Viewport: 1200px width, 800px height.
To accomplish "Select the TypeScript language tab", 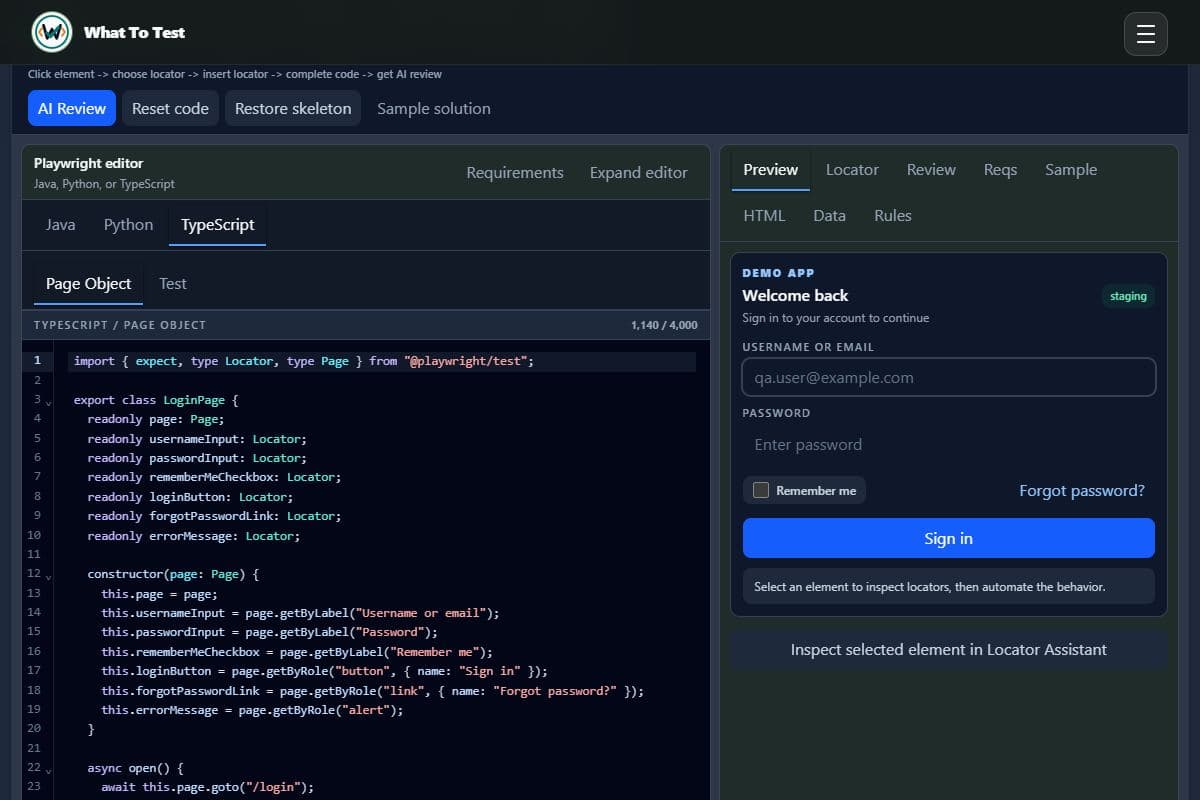I will tap(218, 225).
